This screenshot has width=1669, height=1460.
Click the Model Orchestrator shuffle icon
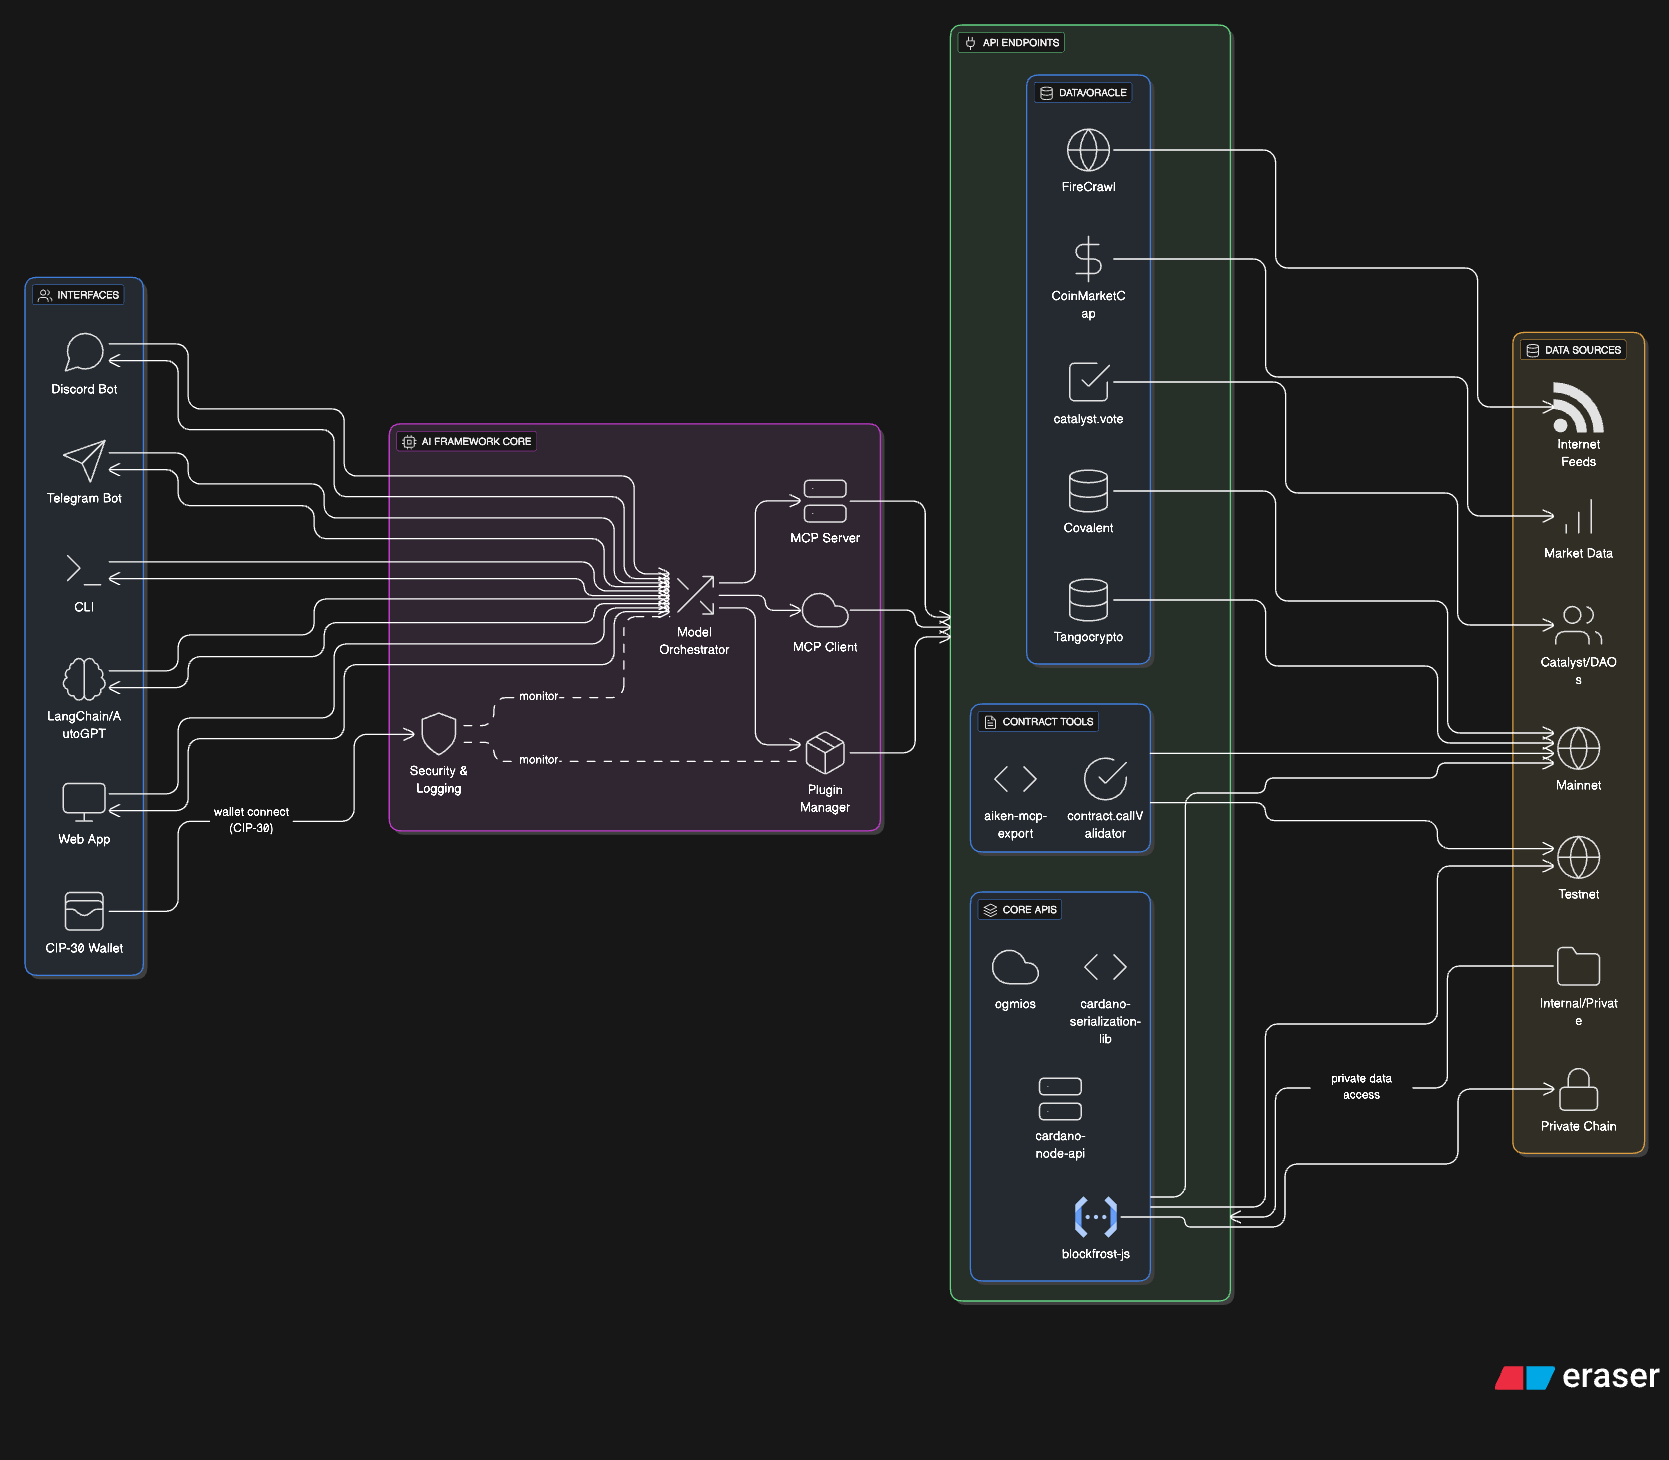[694, 595]
